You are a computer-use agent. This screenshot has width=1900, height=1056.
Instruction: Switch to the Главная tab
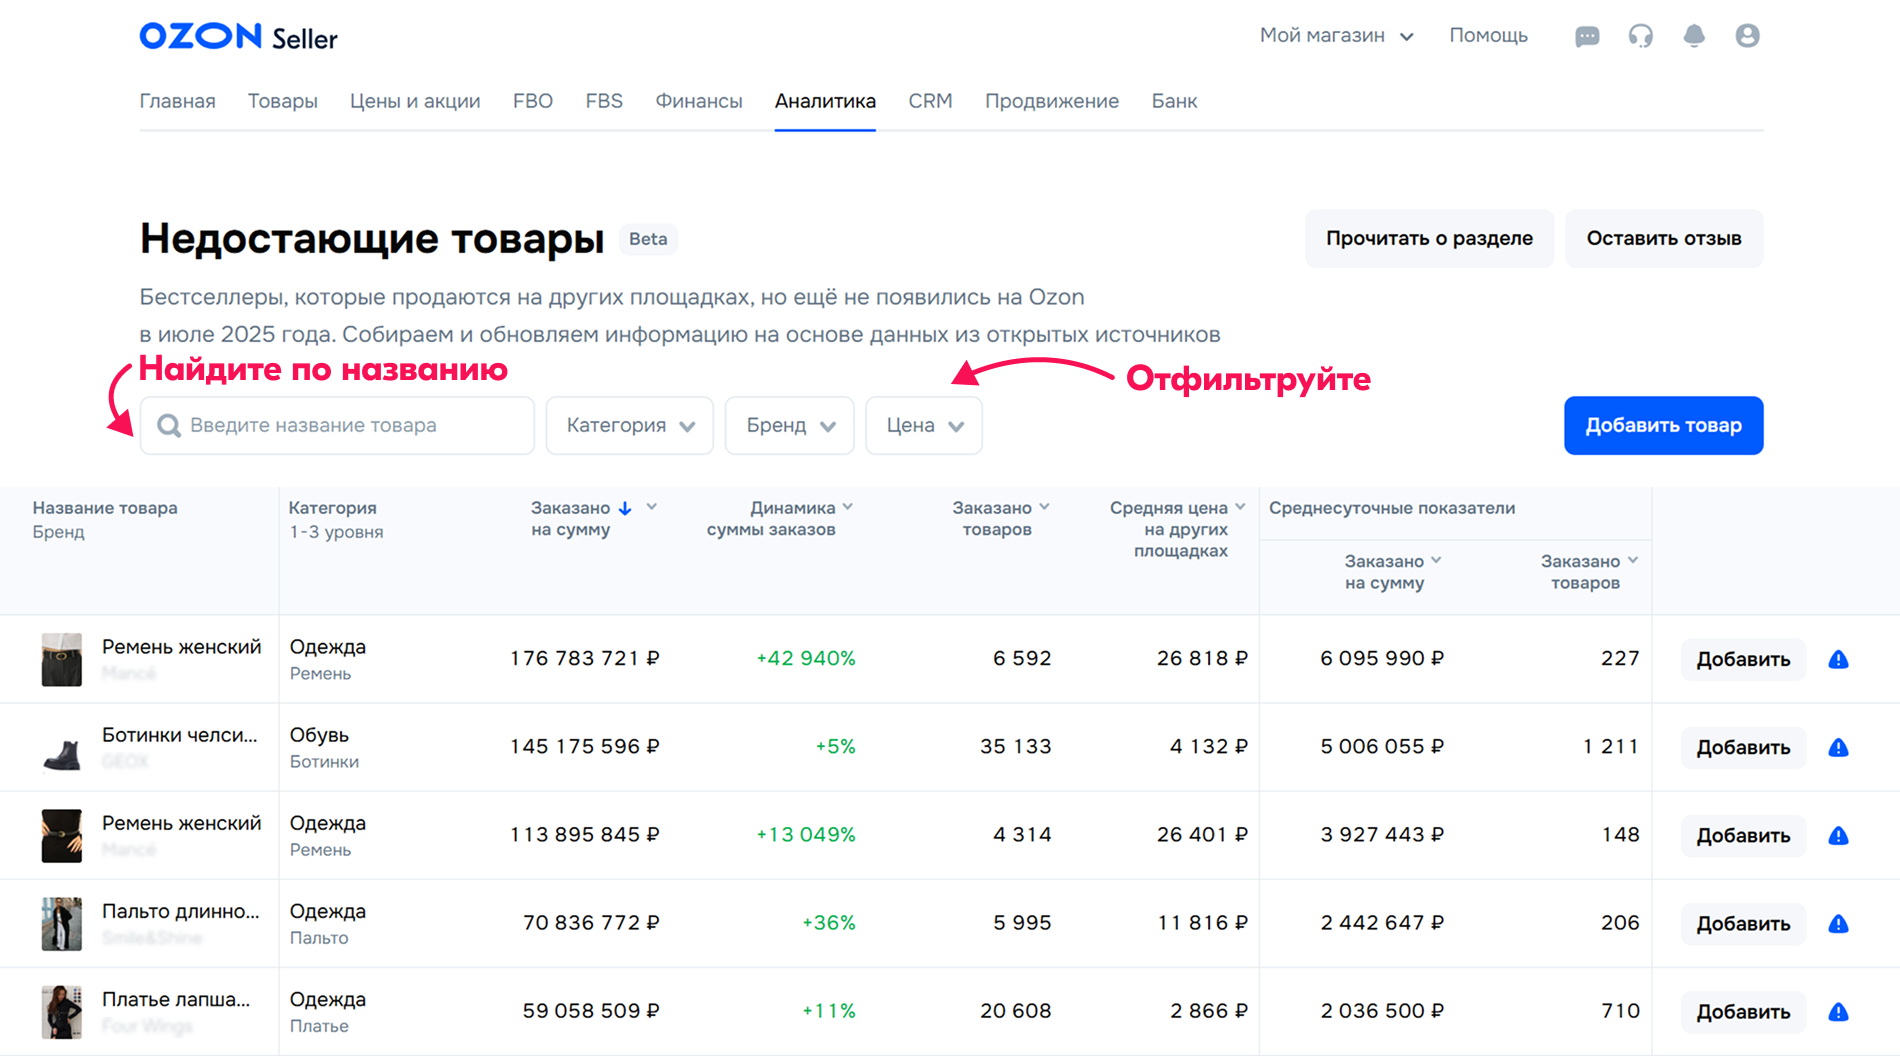178,101
